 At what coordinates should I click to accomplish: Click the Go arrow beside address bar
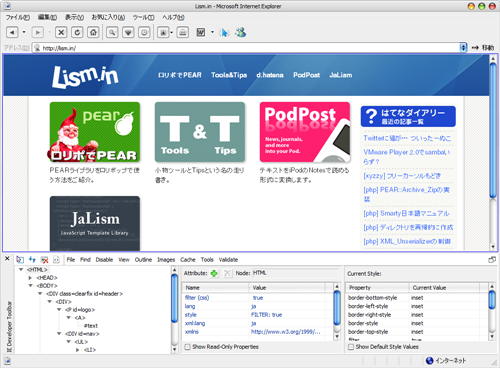tap(475, 48)
